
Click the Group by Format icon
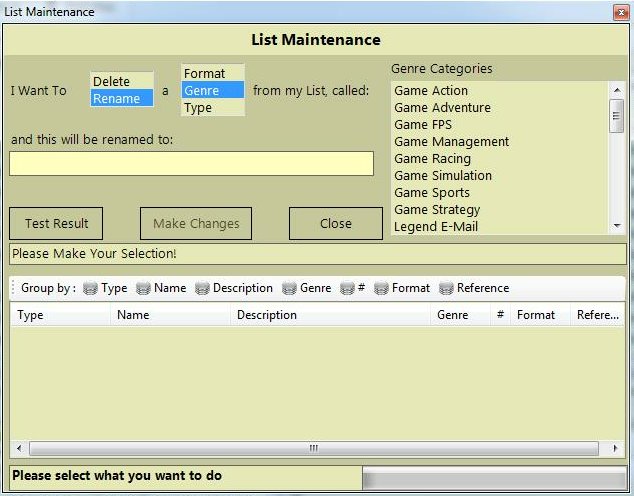381,288
